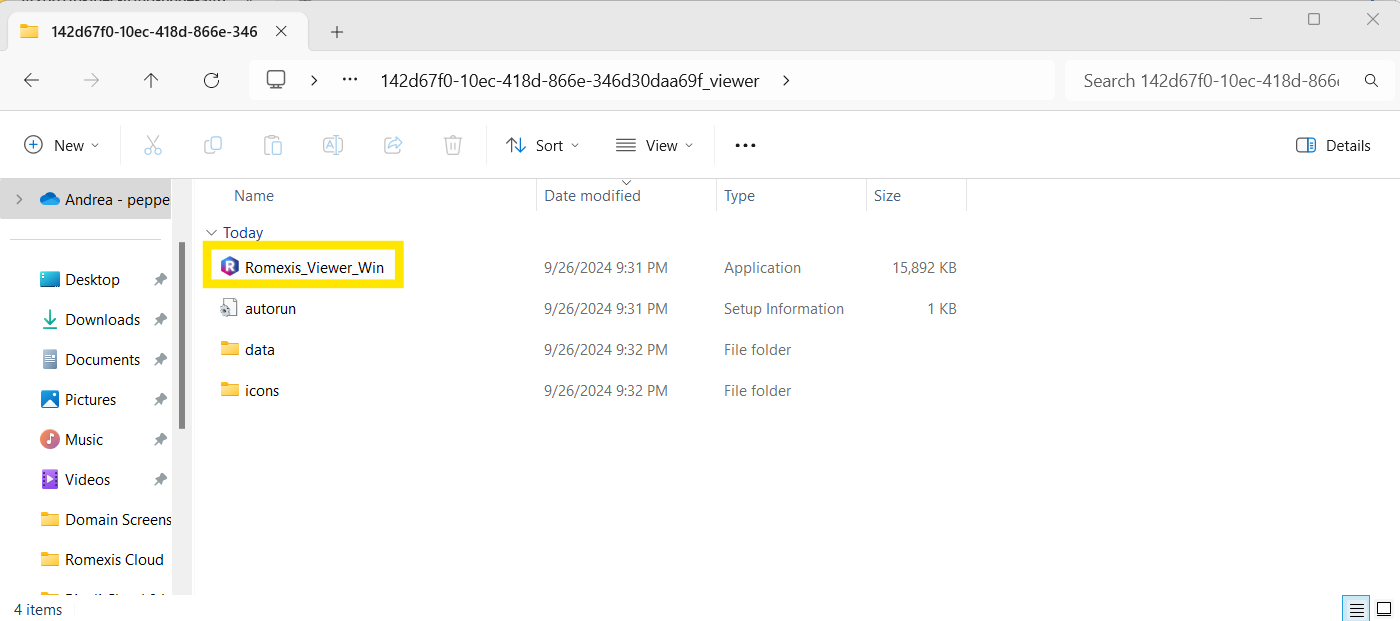Click the pin icon beside Videos
1400x621 pixels.
160,480
